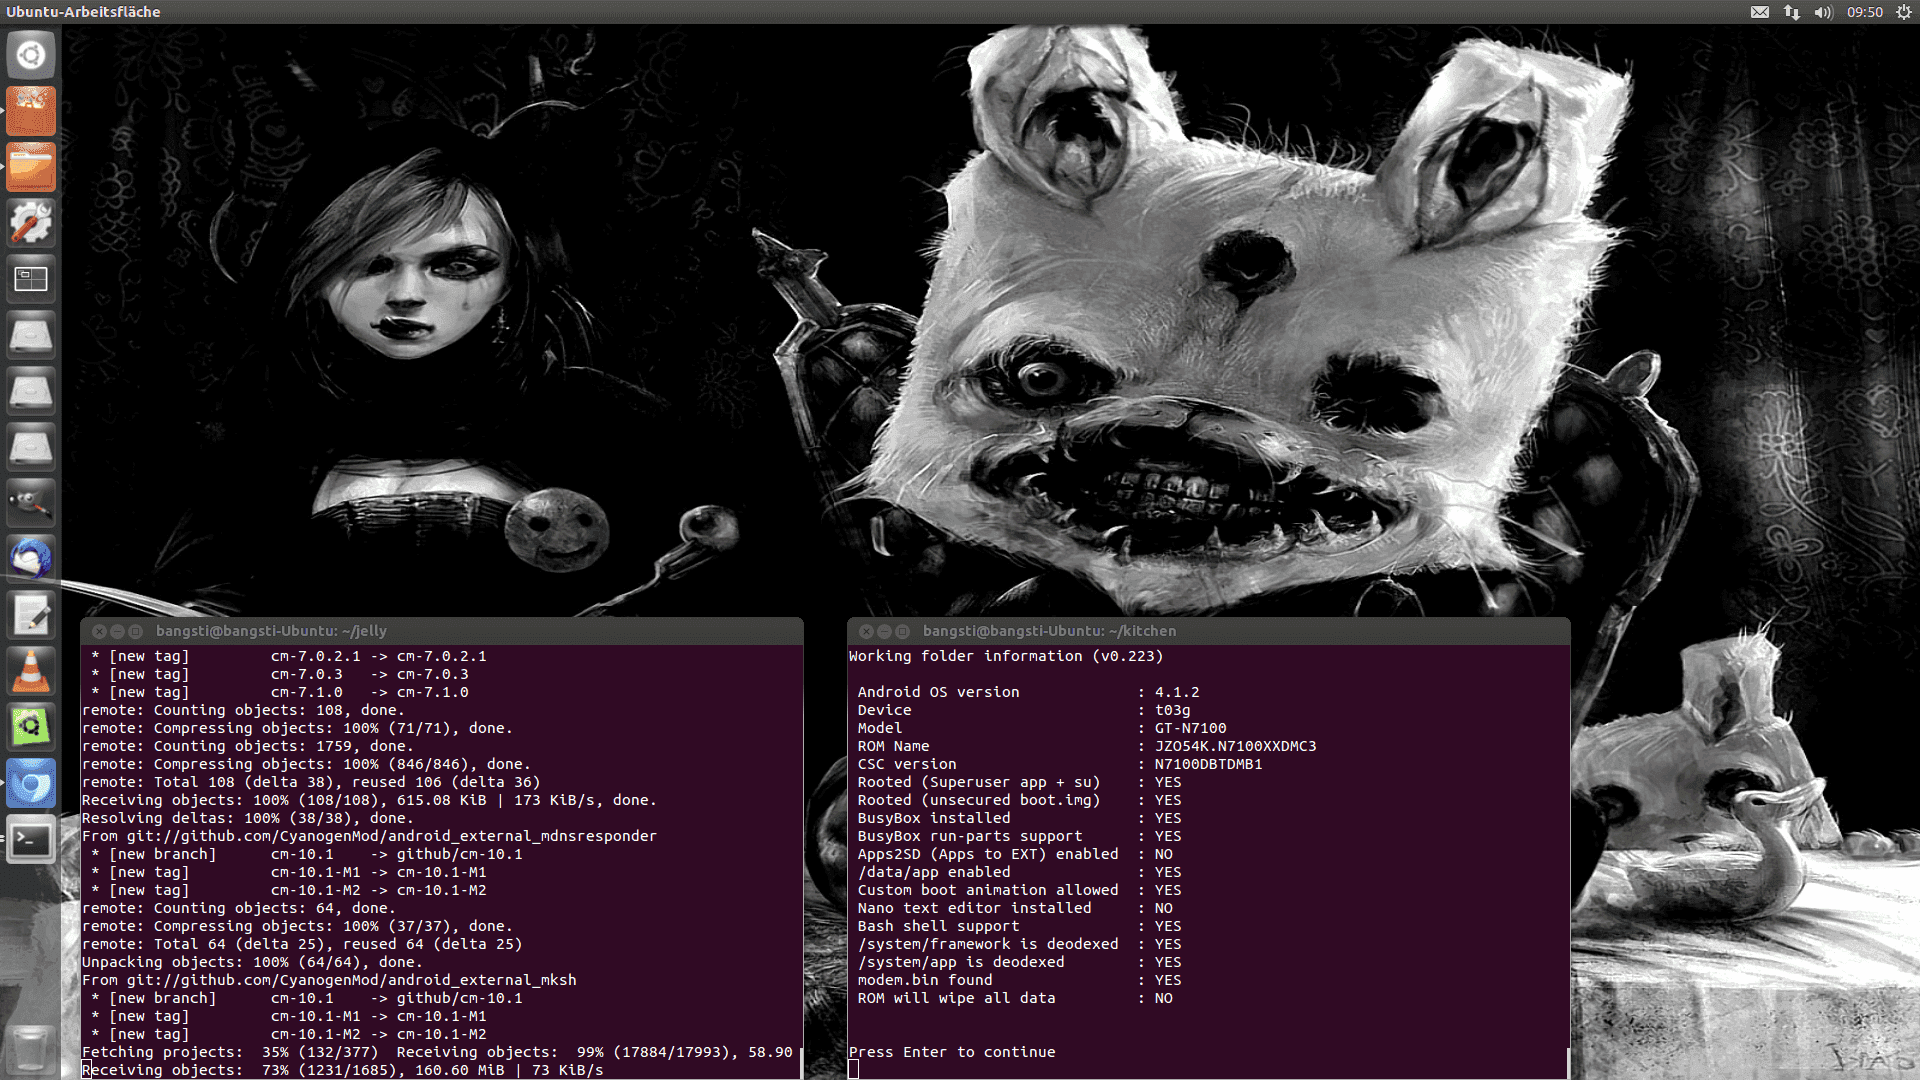This screenshot has height=1080, width=1920.
Task: Open the sound volume indicator
Action: point(1823,12)
